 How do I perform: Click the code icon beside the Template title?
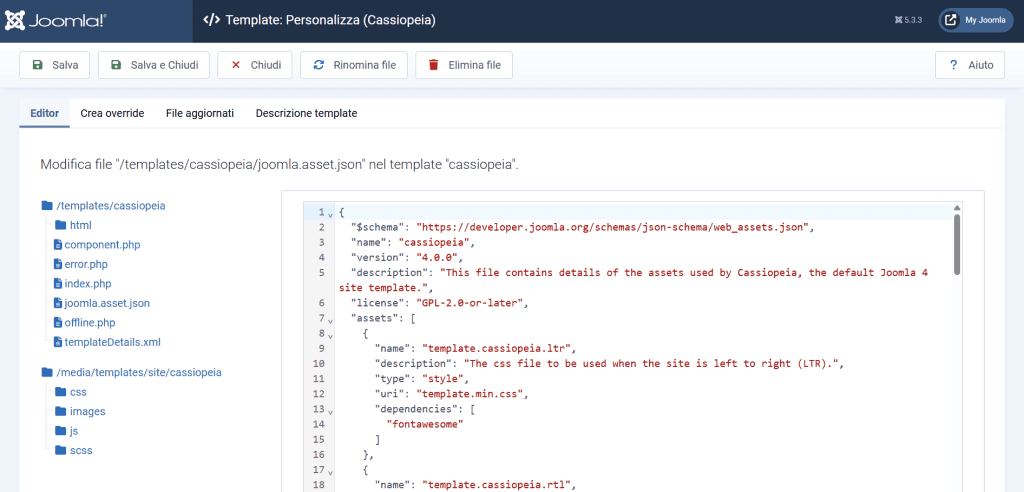[x=211, y=20]
